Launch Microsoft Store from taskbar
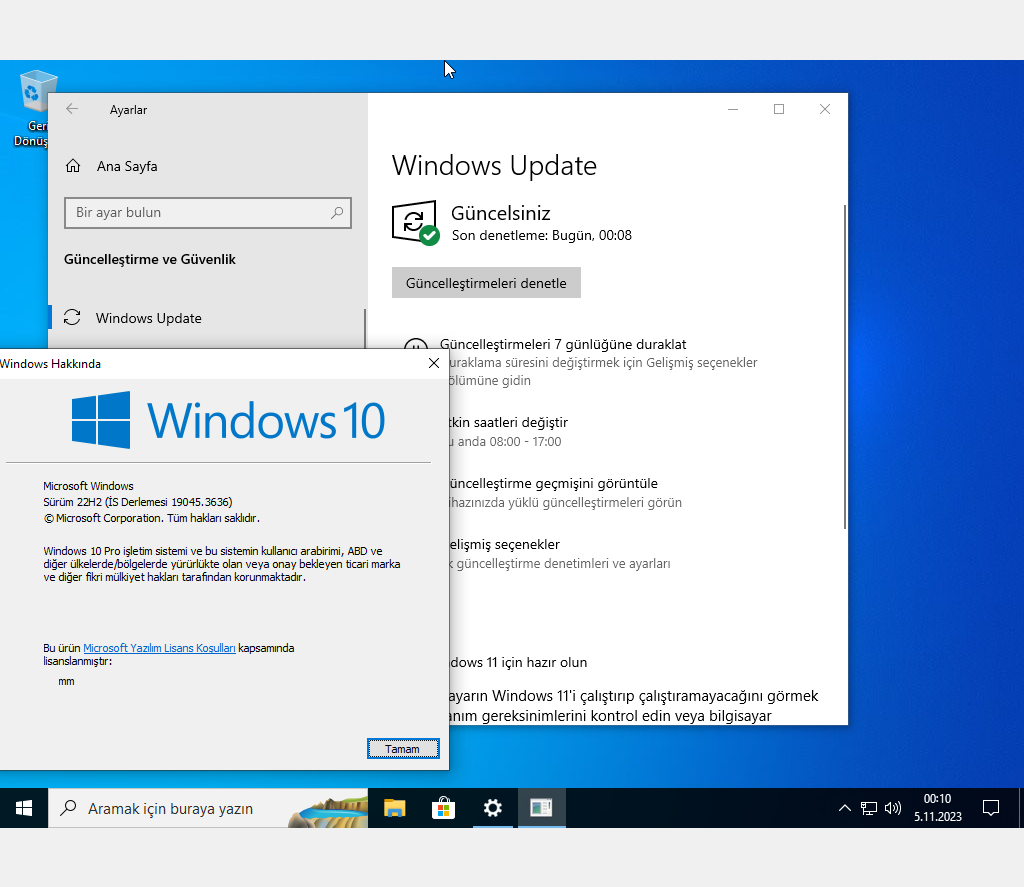The width and height of the screenshot is (1024, 887). point(443,808)
